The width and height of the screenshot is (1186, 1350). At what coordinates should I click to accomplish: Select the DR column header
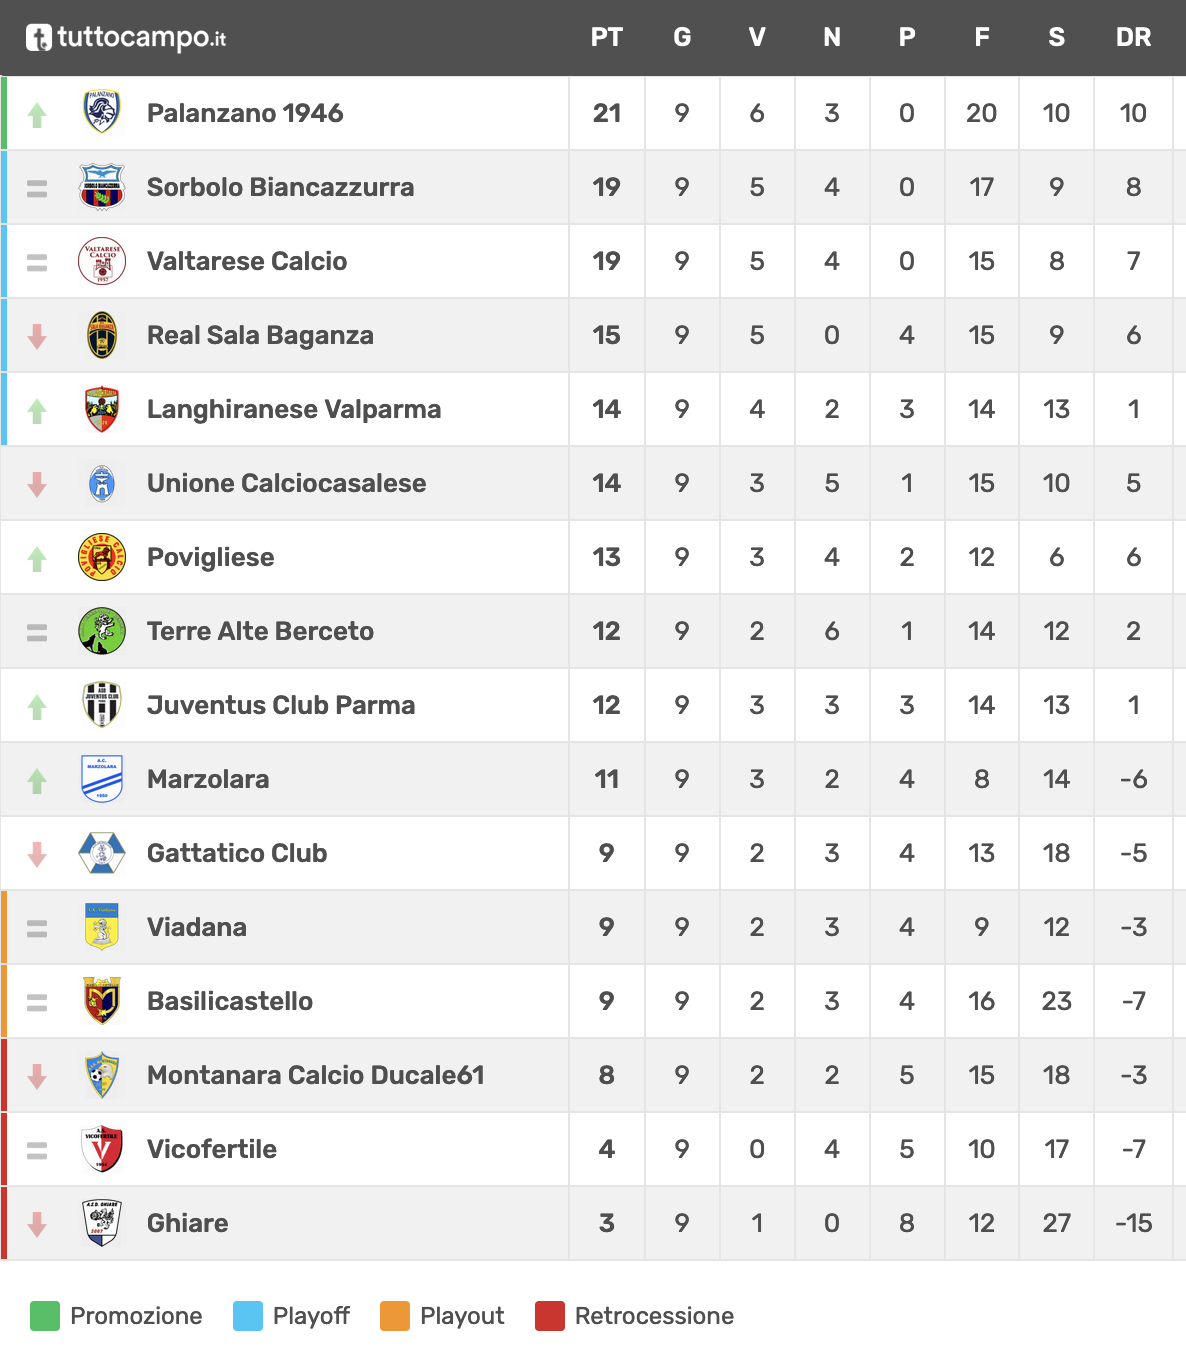tap(1133, 38)
